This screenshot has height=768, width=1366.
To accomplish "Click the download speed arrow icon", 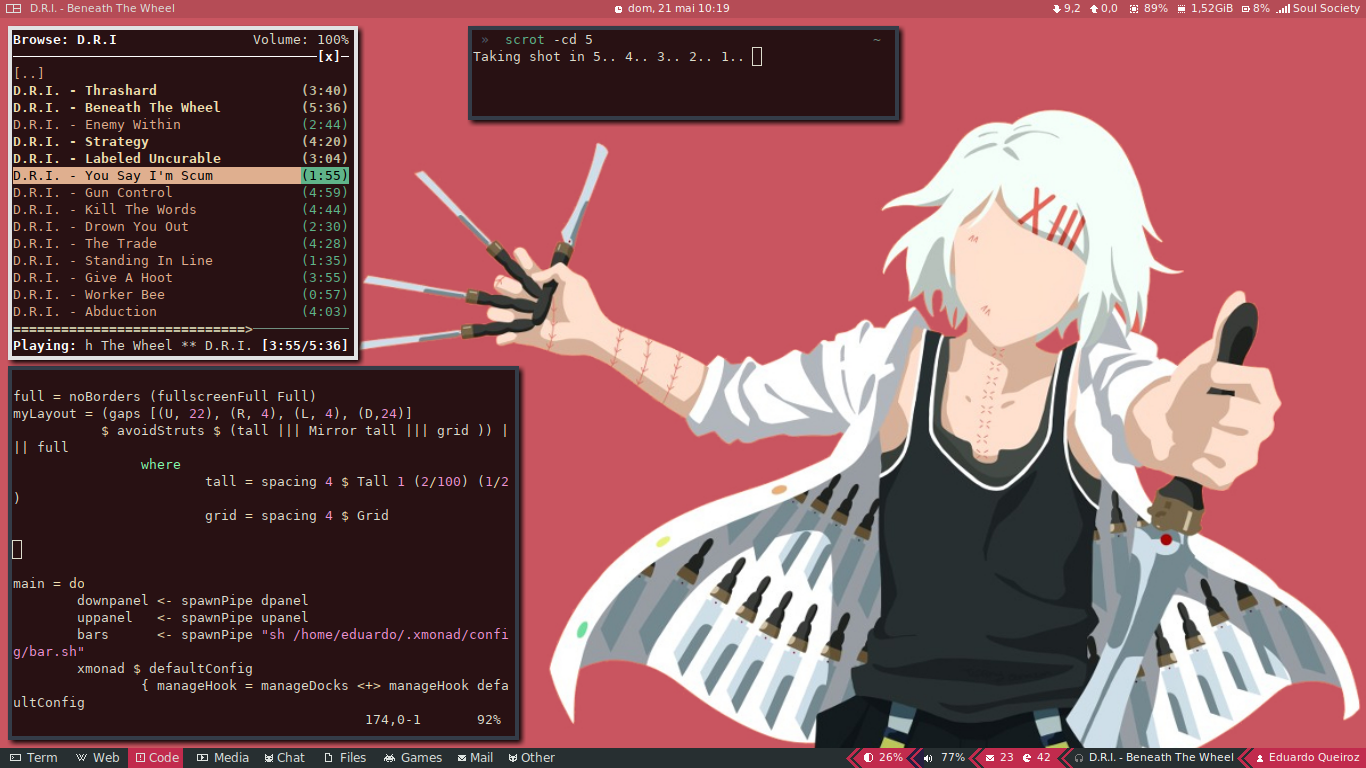I will tap(1057, 8).
